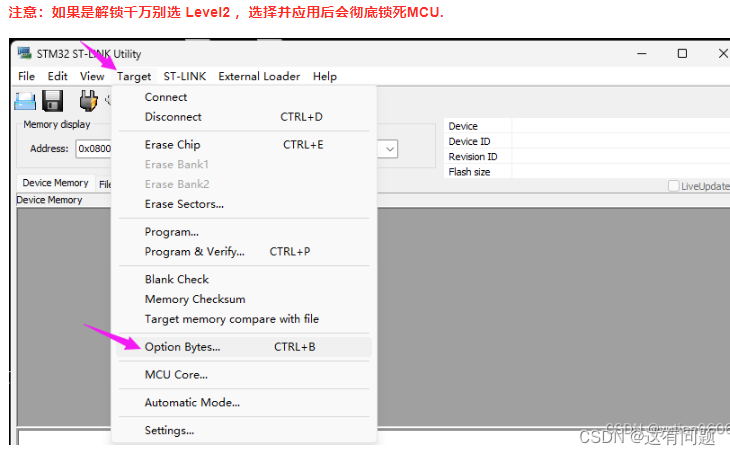The width and height of the screenshot is (730, 455).
Task: Choose Program... from the menu
Action: [244, 232]
